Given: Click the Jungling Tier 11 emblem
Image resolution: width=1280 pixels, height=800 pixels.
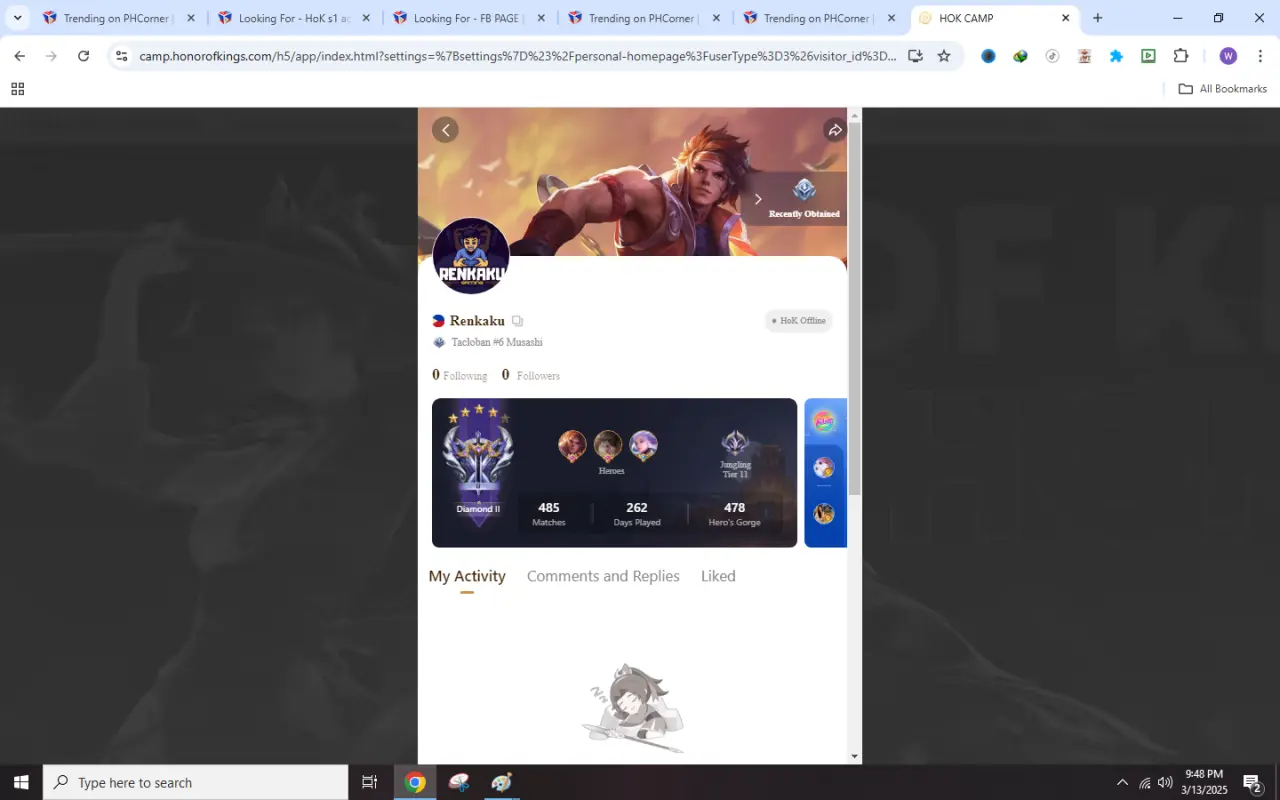Looking at the screenshot, I should [x=735, y=444].
